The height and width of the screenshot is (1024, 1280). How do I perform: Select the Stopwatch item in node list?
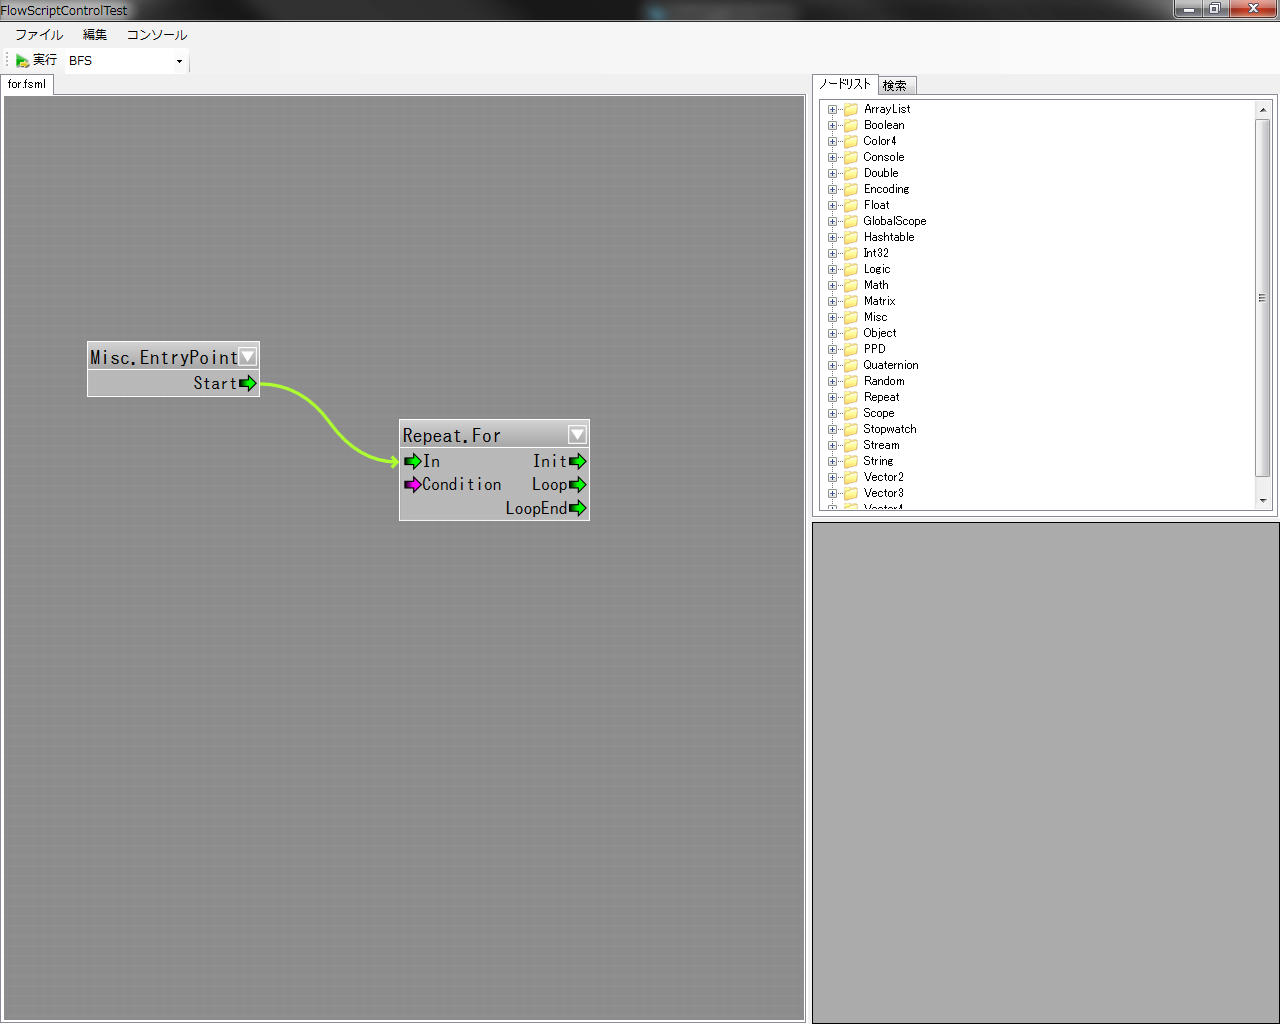pyautogui.click(x=889, y=429)
